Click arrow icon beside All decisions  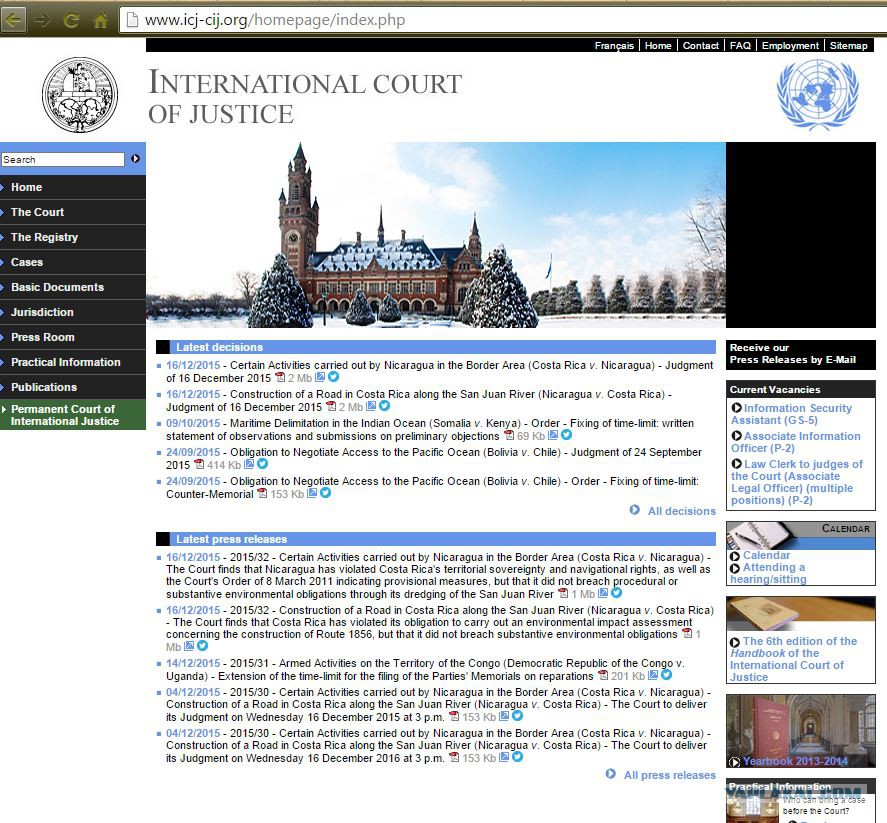click(x=635, y=510)
